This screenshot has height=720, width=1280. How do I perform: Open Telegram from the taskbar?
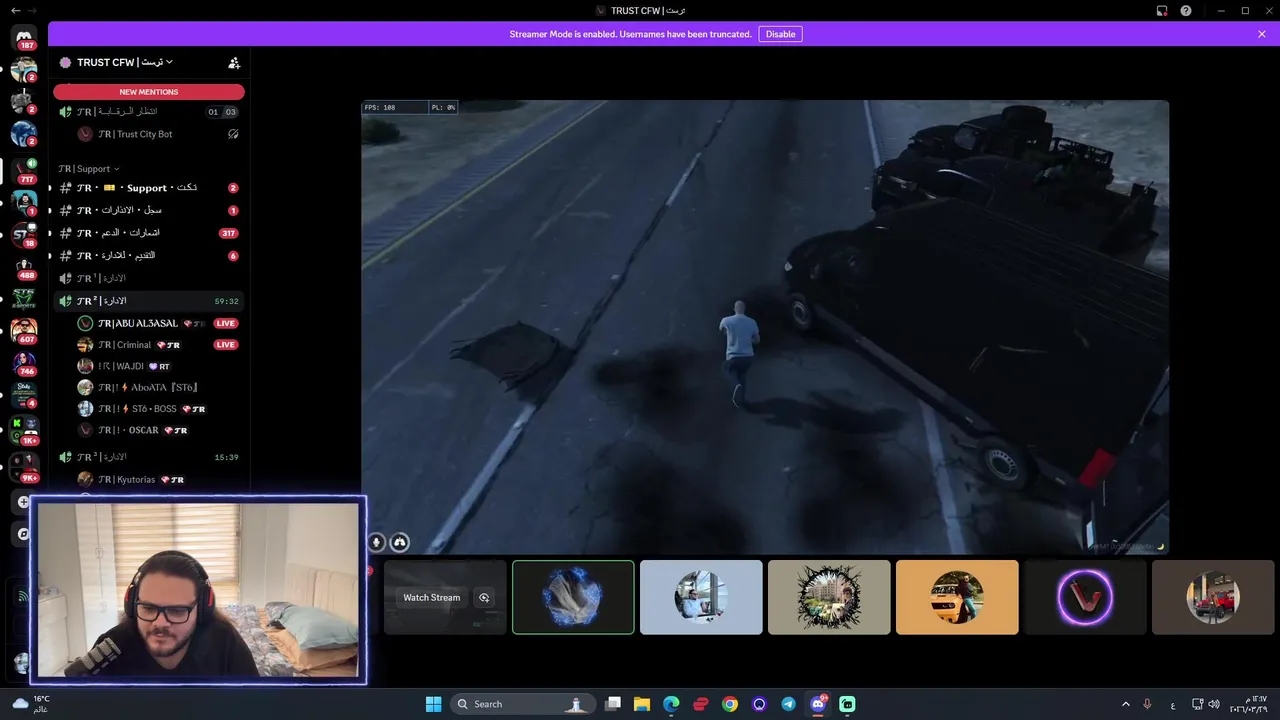(788, 704)
